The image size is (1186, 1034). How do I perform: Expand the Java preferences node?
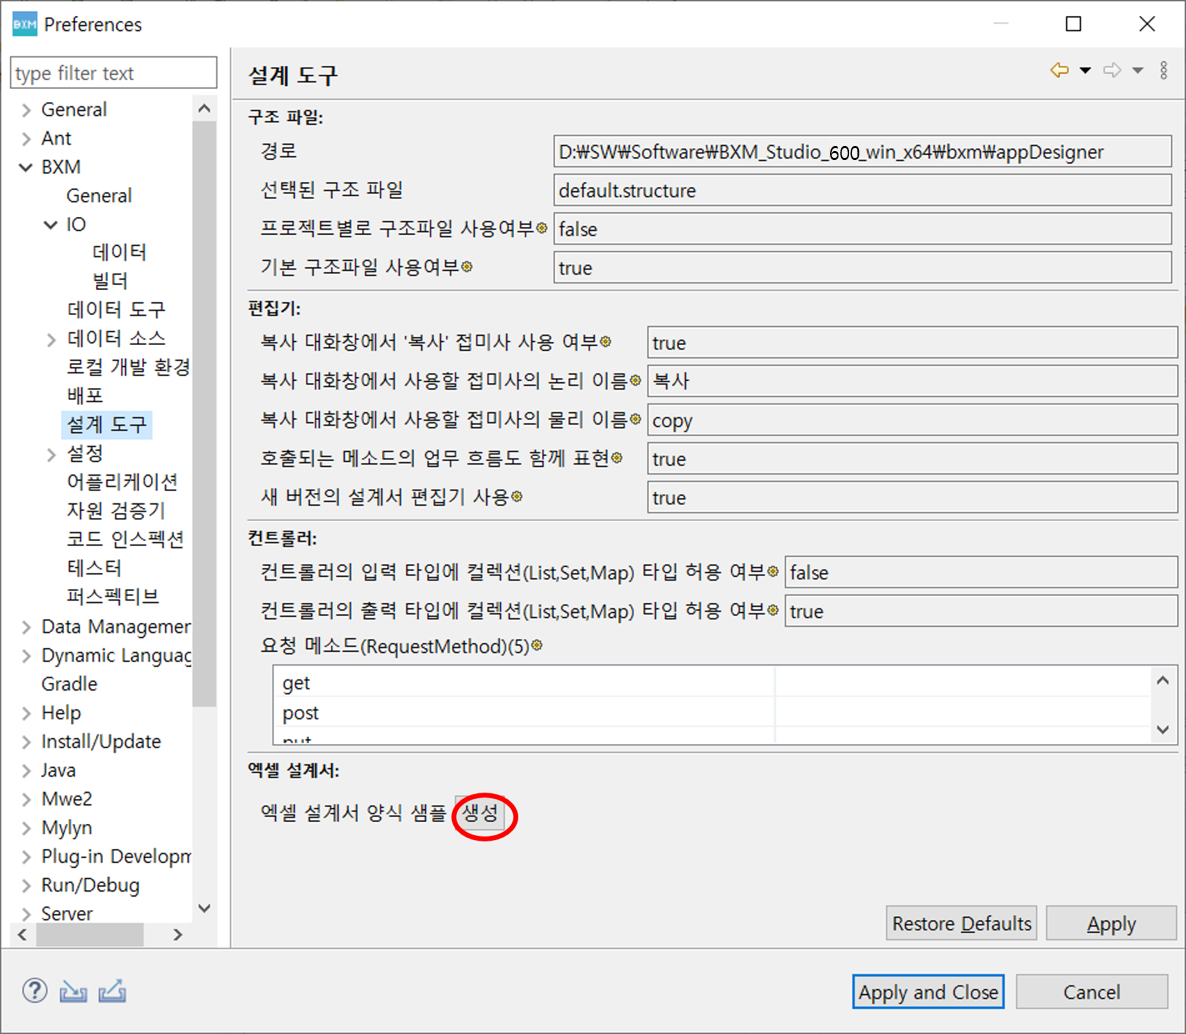[26, 771]
